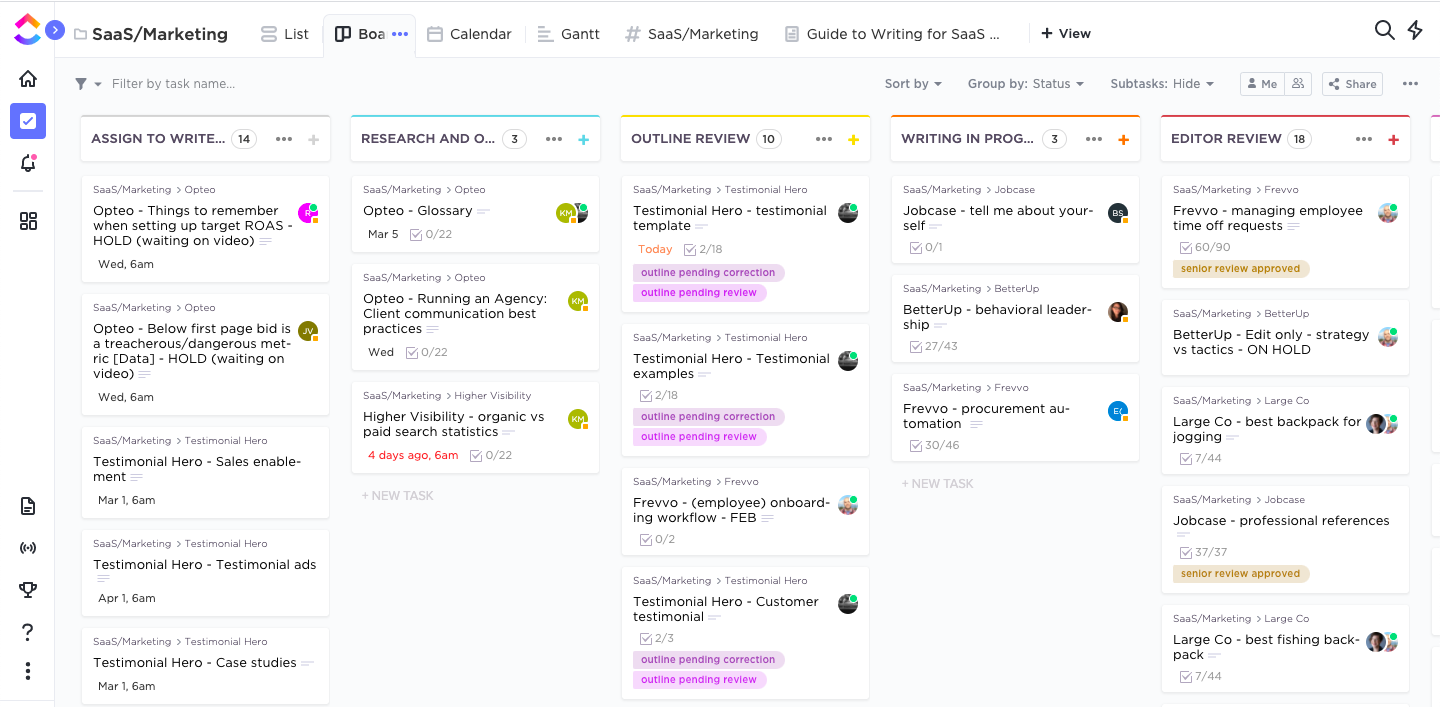Expand sidebar with blue arrow button
The height and width of the screenshot is (707, 1440).
click(x=55, y=31)
